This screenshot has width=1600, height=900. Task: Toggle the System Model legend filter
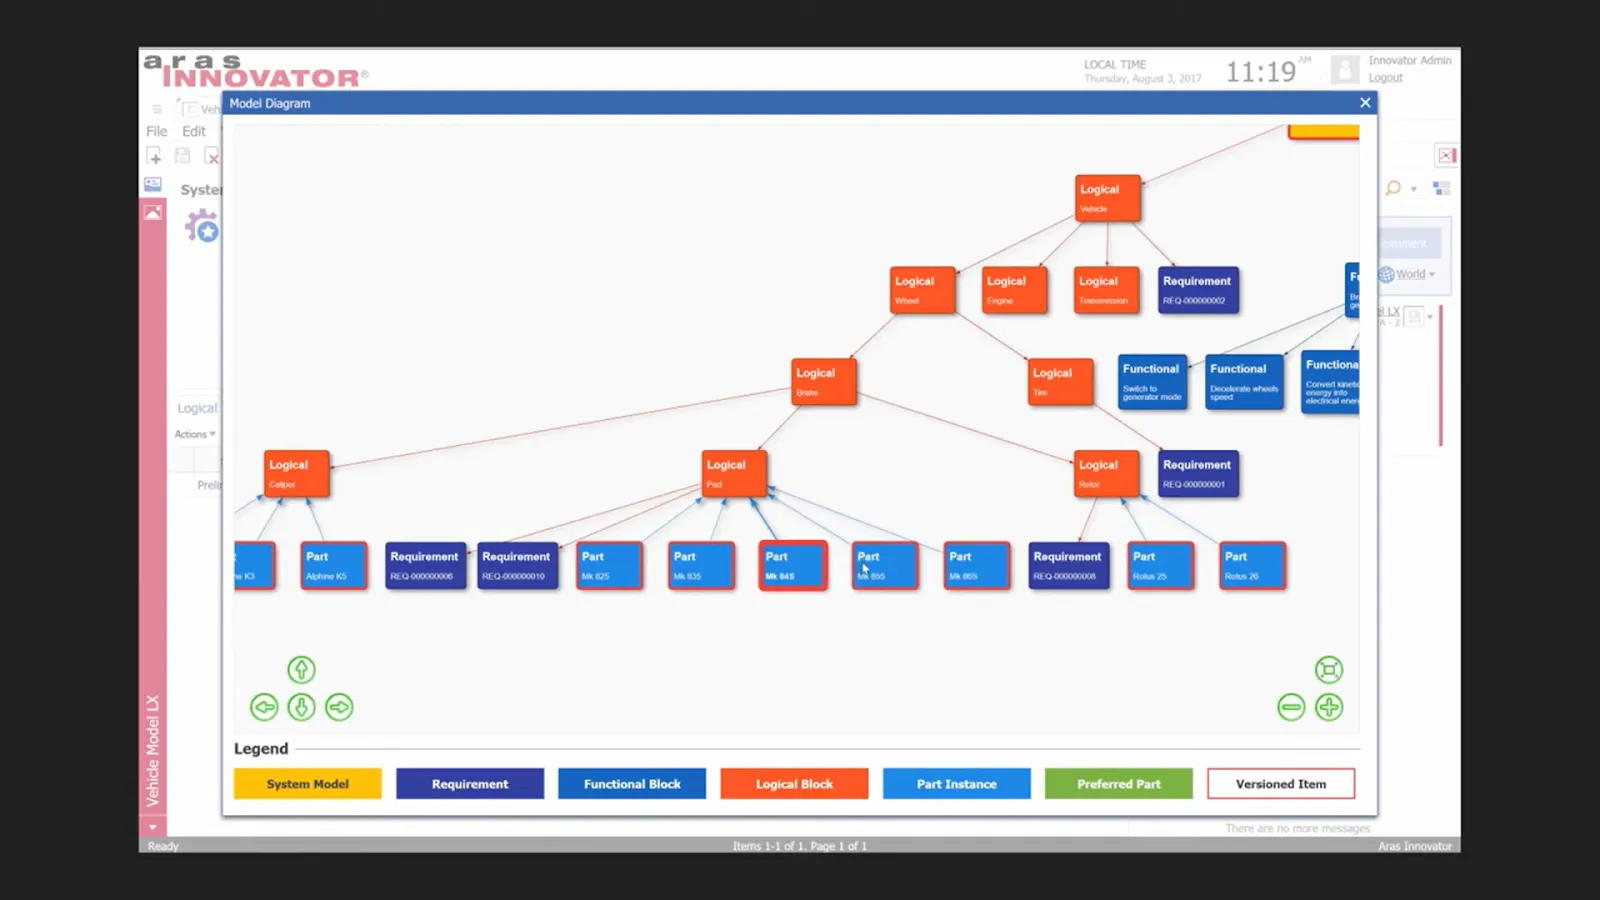307,784
